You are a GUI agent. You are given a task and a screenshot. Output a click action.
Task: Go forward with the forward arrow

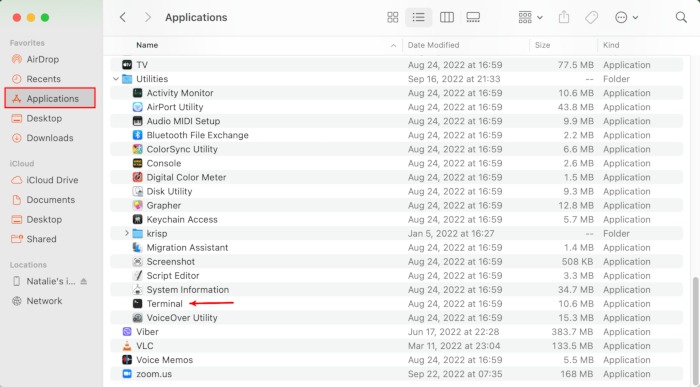(x=148, y=17)
